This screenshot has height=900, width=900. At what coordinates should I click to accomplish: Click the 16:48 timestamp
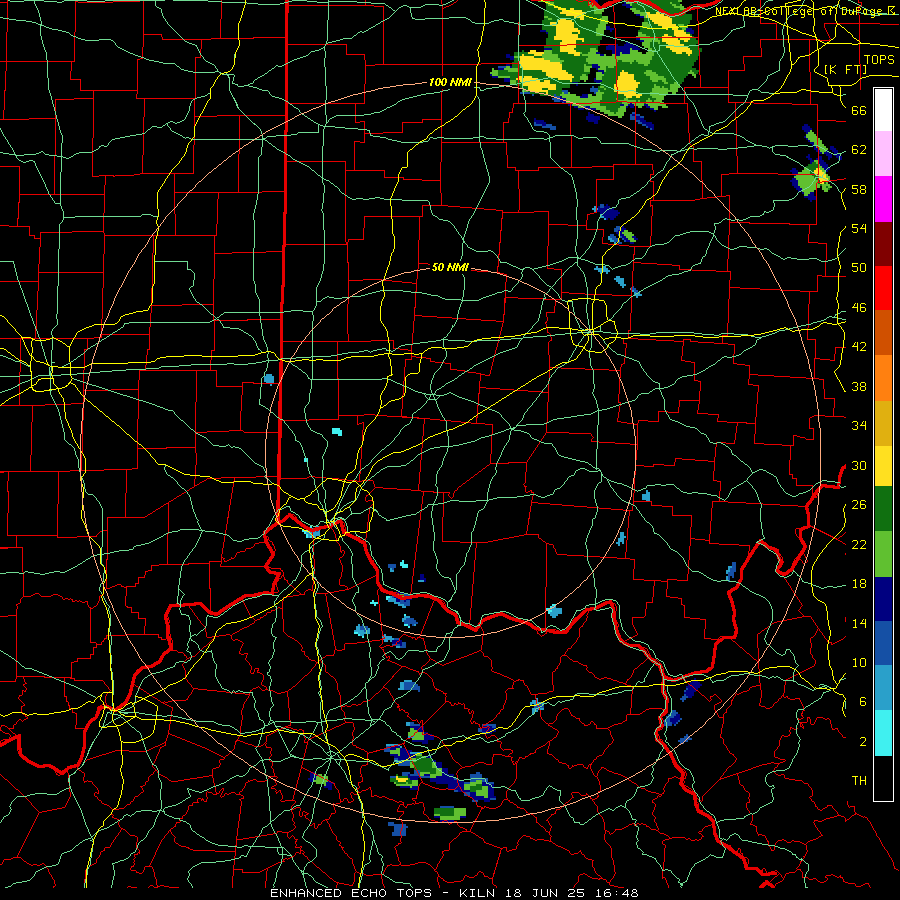point(617,893)
